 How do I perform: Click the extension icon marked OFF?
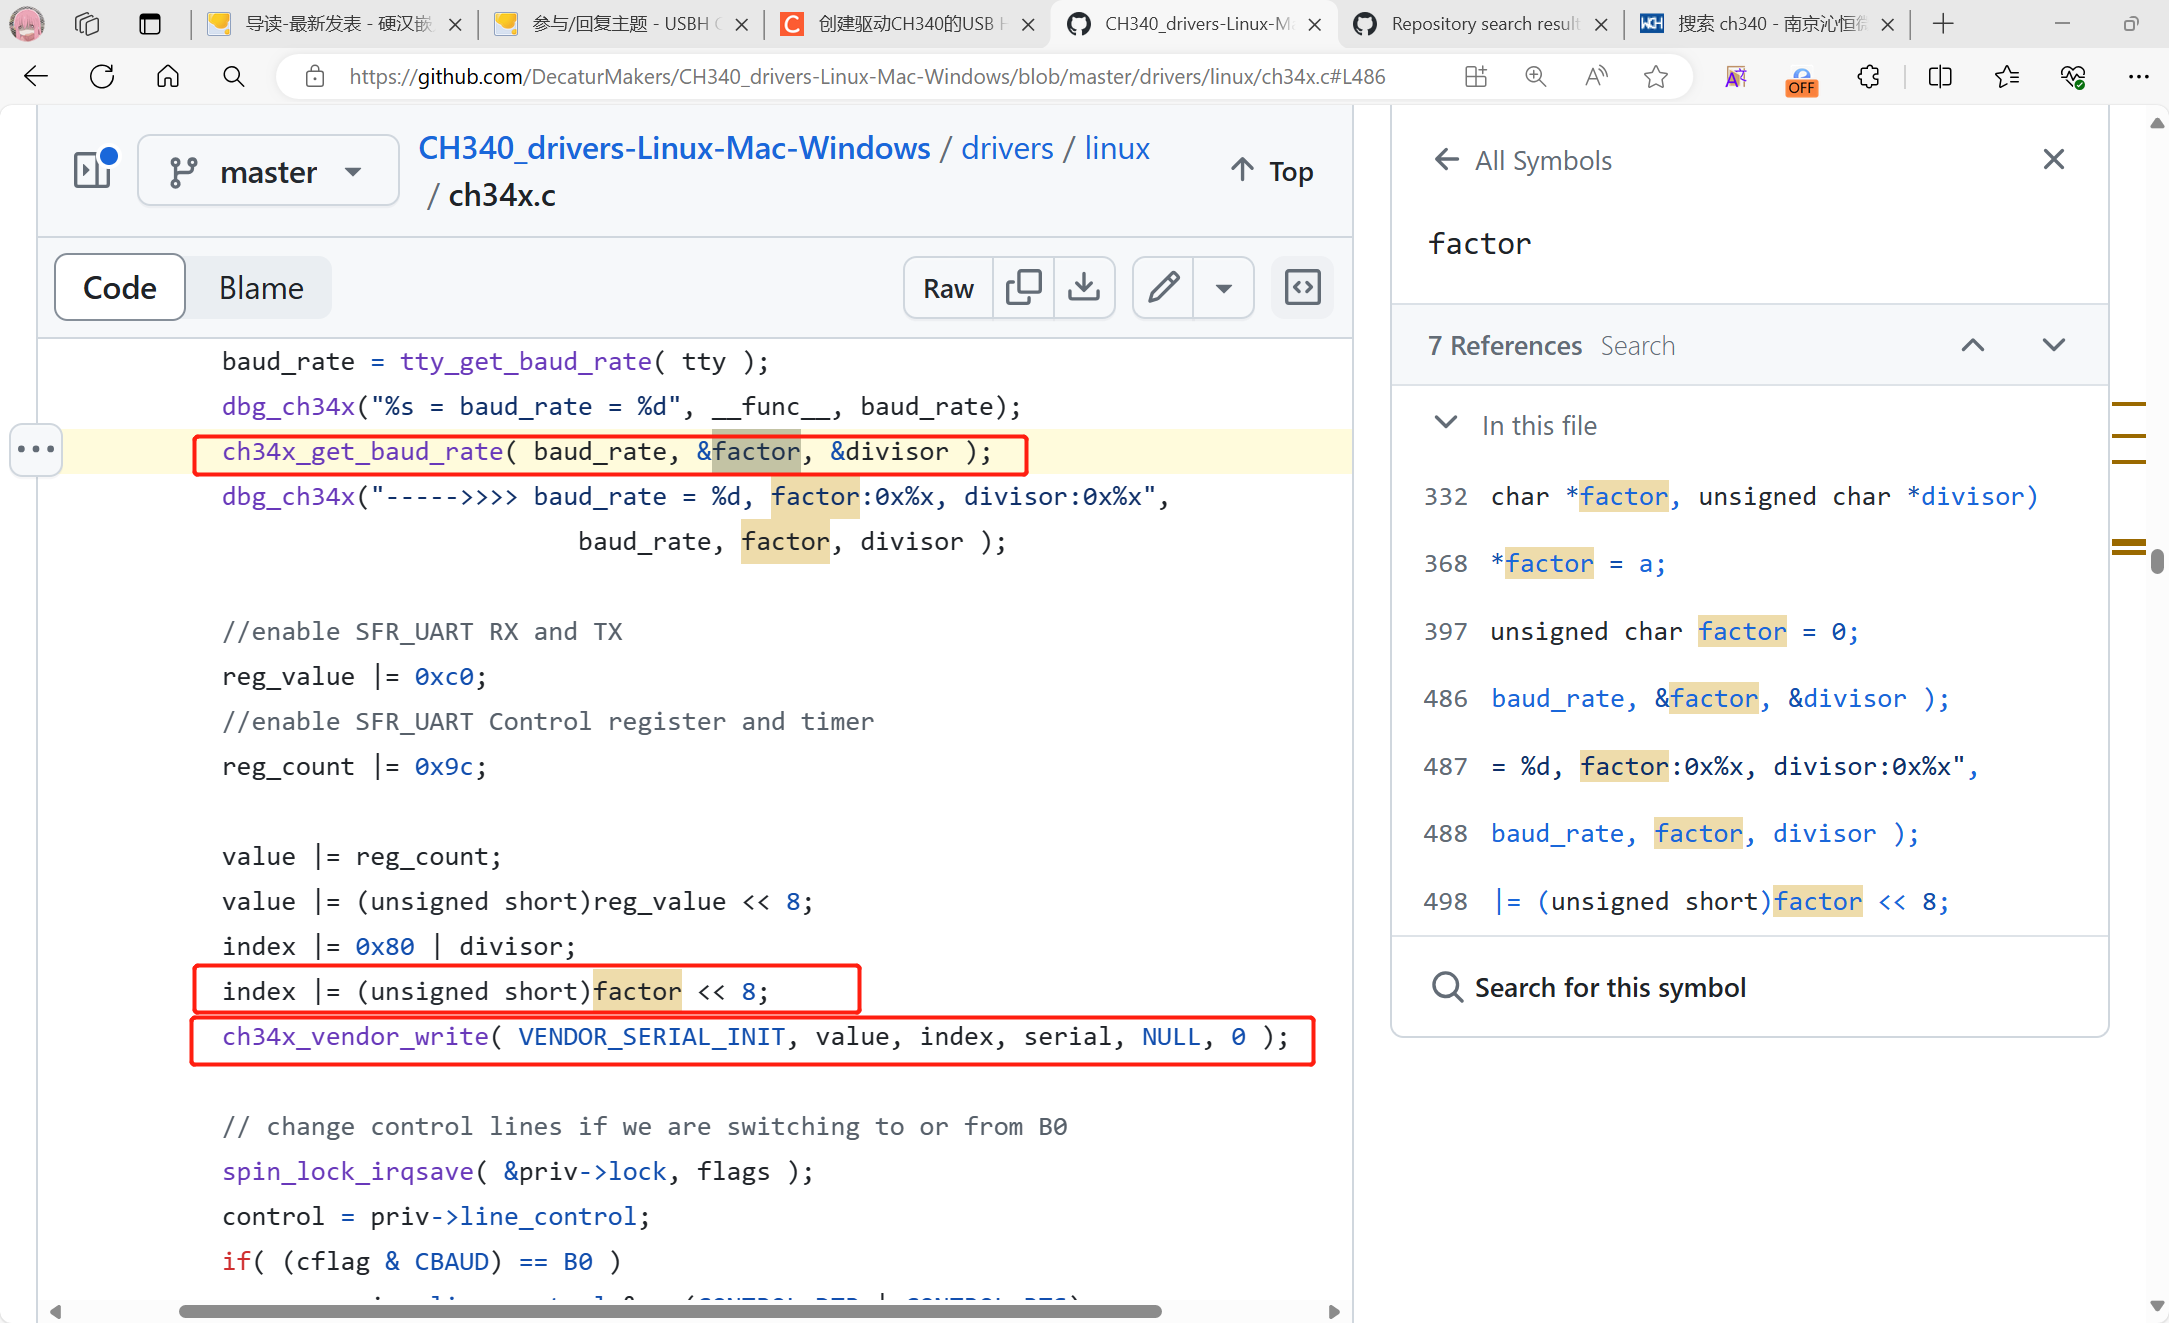click(1802, 80)
